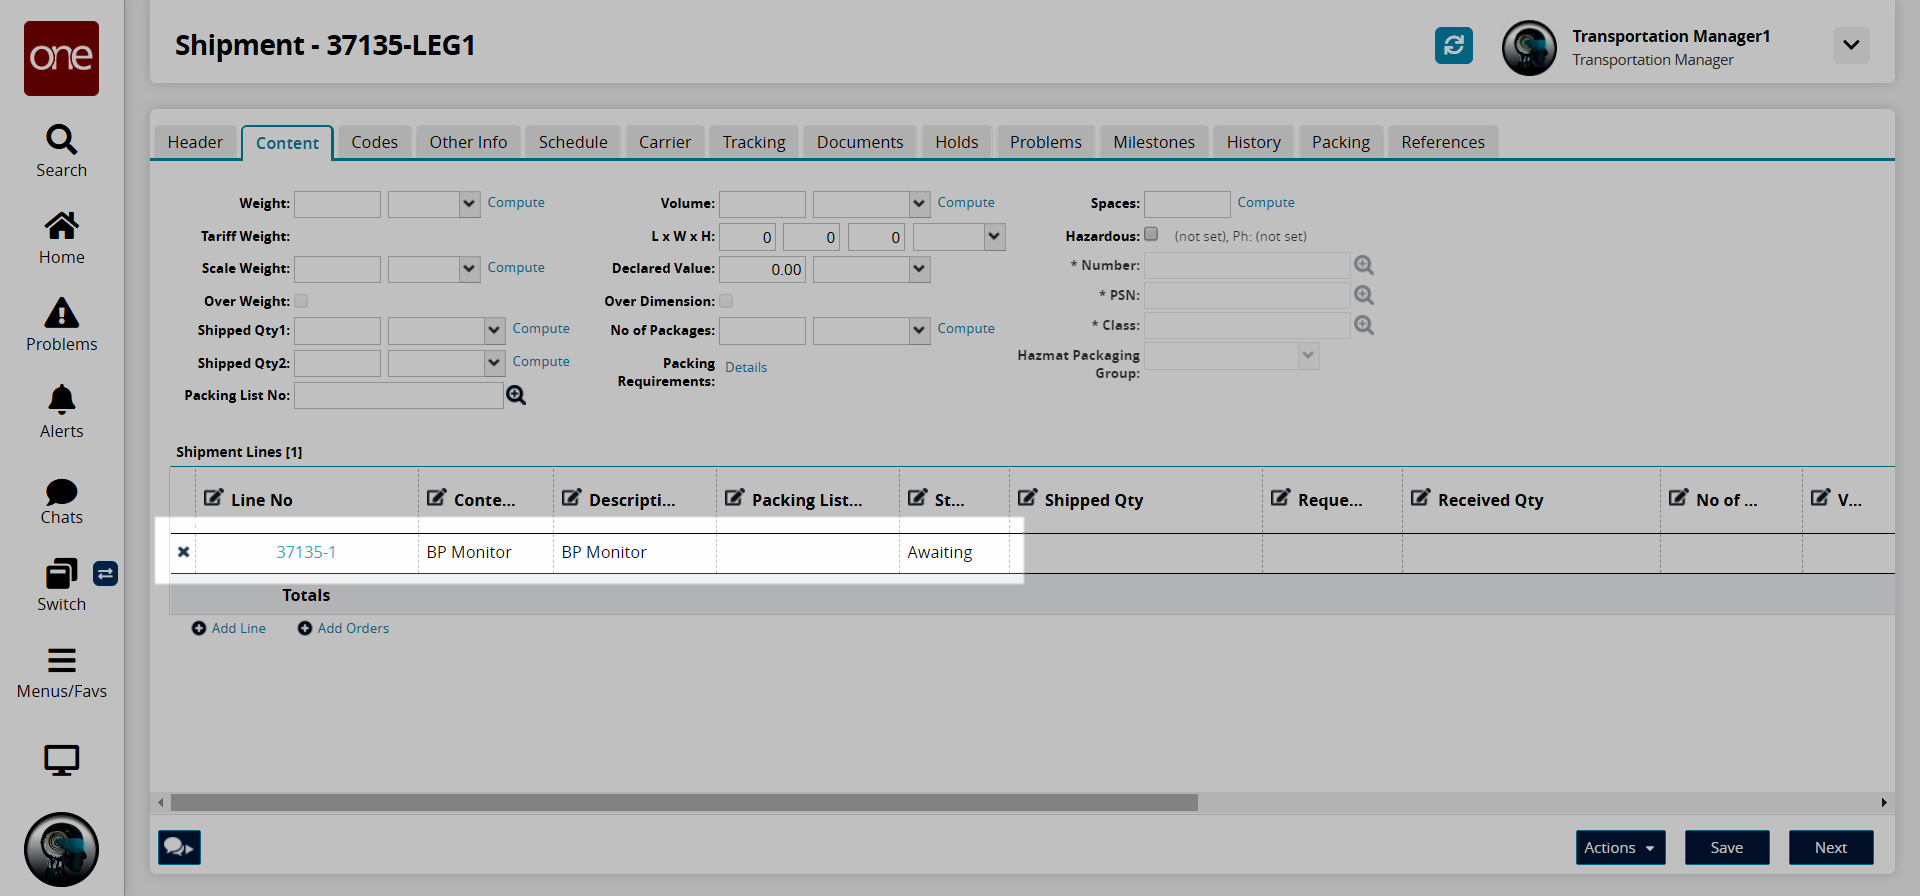
Task: Open the chat comments icon at bottom left
Action: pos(179,847)
